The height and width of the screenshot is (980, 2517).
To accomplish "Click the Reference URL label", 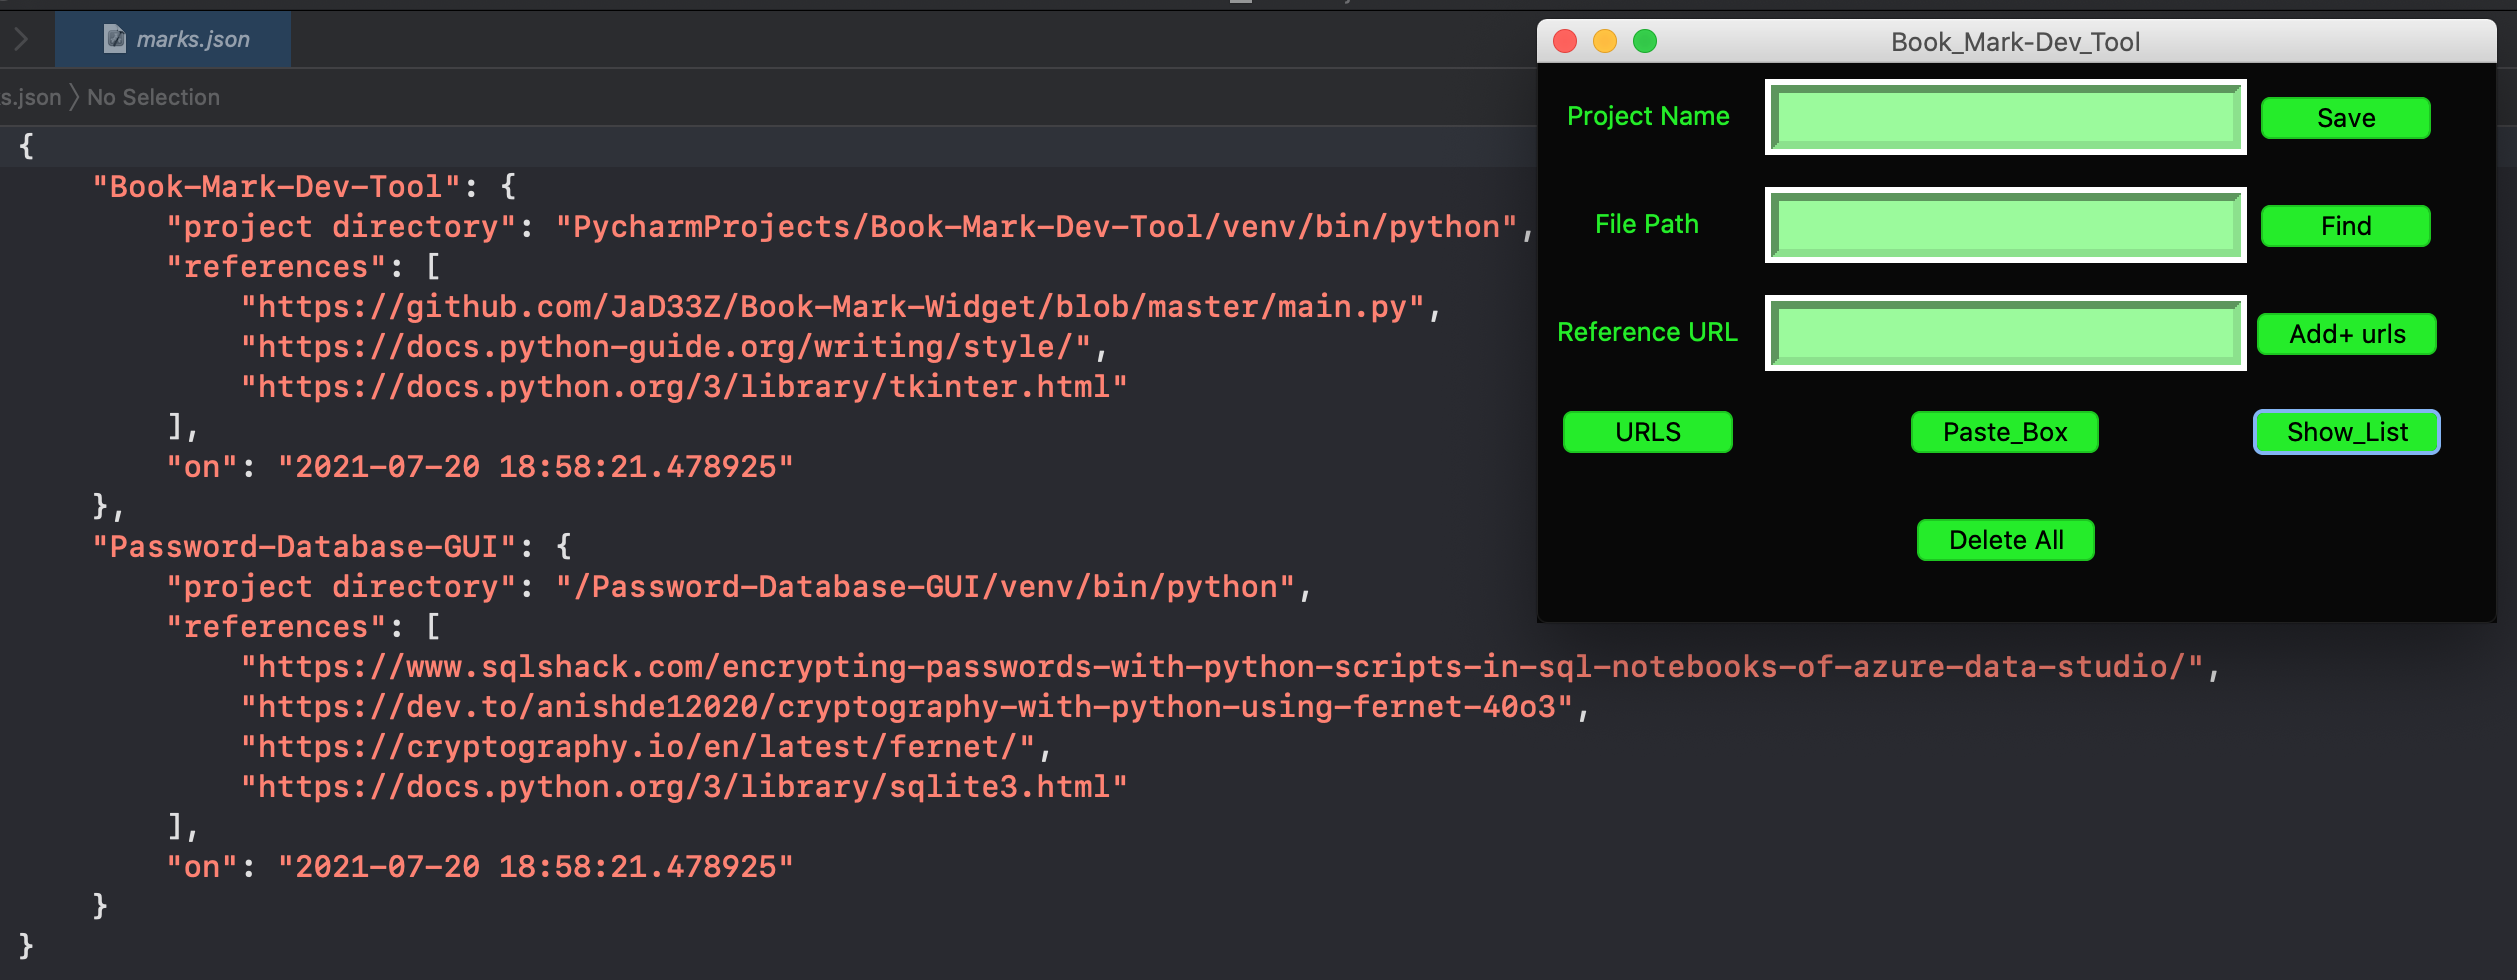I will pyautogui.click(x=1647, y=332).
